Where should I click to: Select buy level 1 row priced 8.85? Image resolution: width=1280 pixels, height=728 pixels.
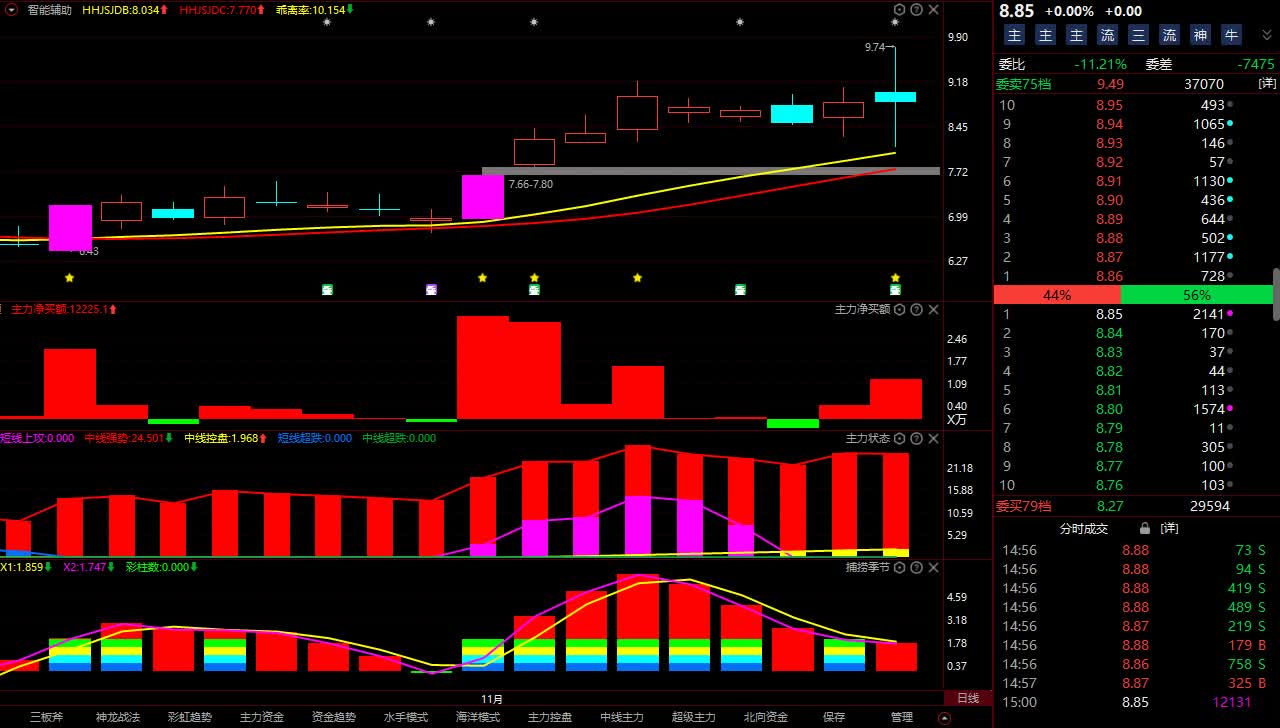(x=1132, y=314)
